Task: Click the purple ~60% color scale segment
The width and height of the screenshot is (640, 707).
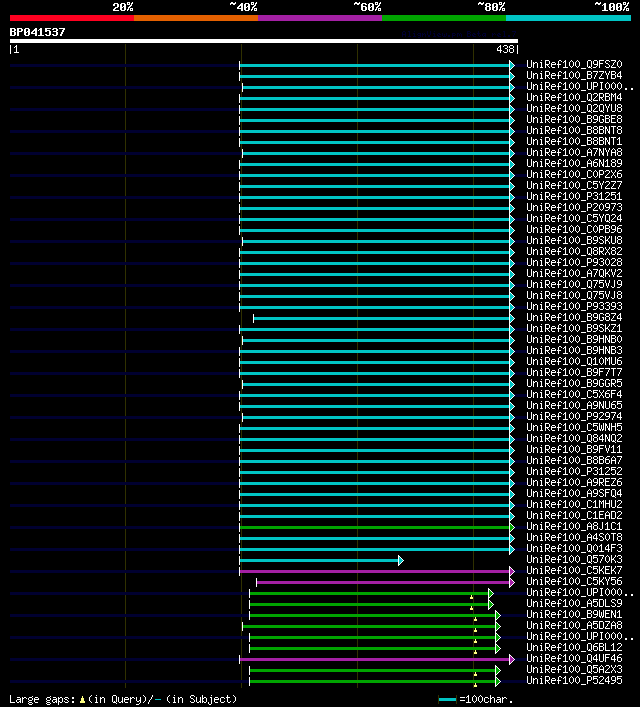Action: point(320,18)
